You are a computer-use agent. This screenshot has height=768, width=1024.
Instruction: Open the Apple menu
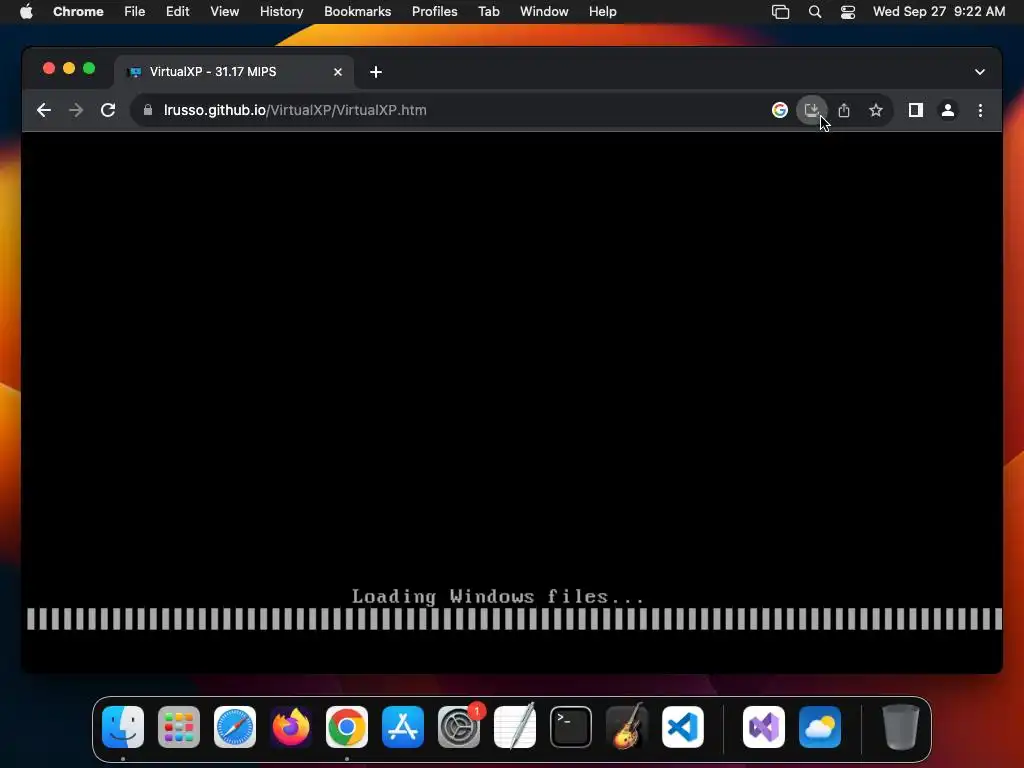click(26, 11)
